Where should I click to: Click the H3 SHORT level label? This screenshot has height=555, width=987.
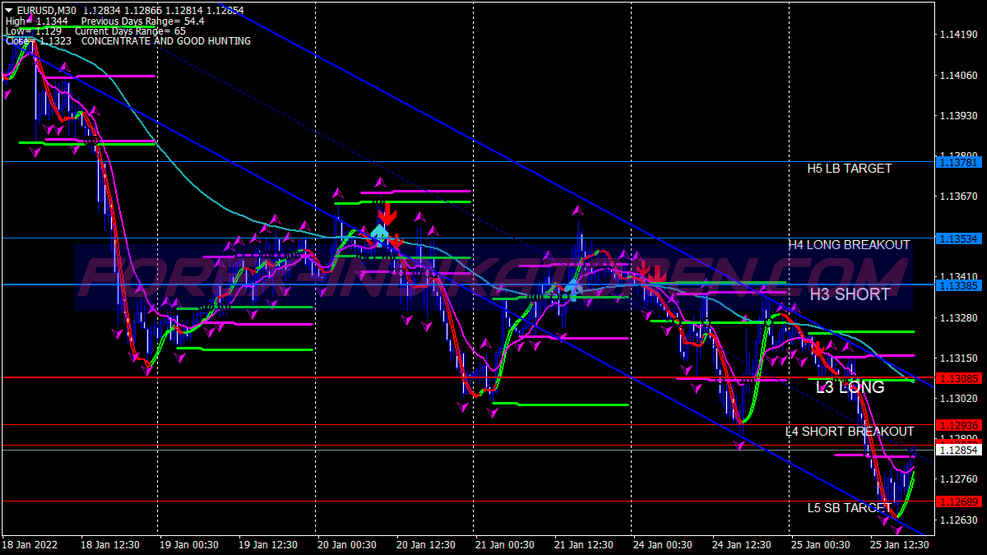[x=849, y=294]
